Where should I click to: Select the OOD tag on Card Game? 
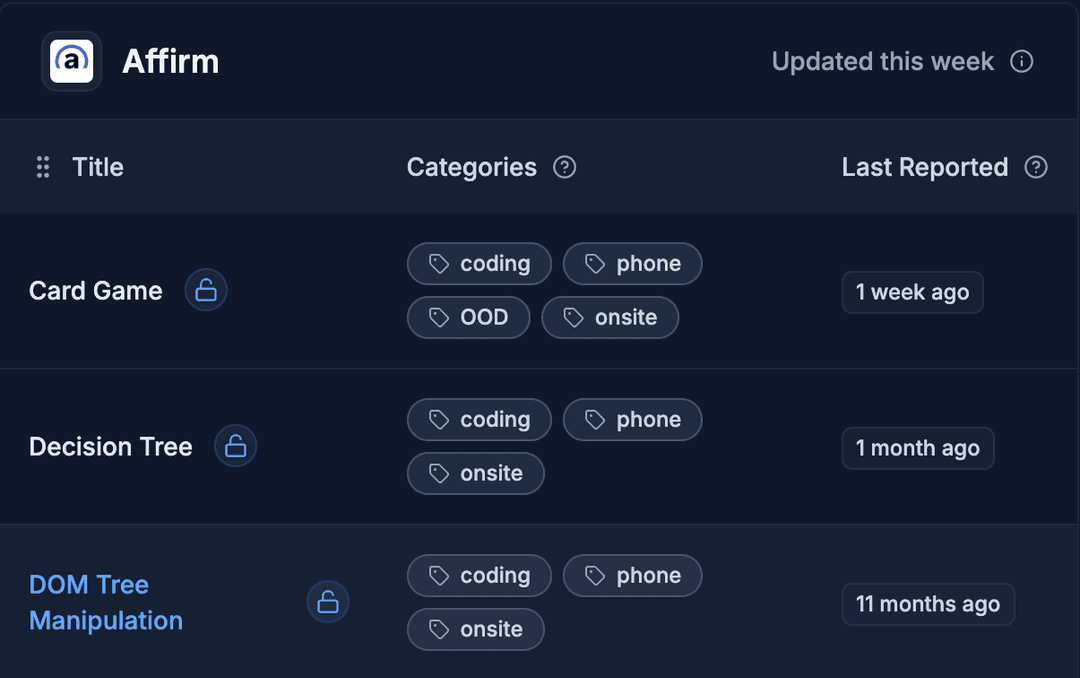[468, 318]
